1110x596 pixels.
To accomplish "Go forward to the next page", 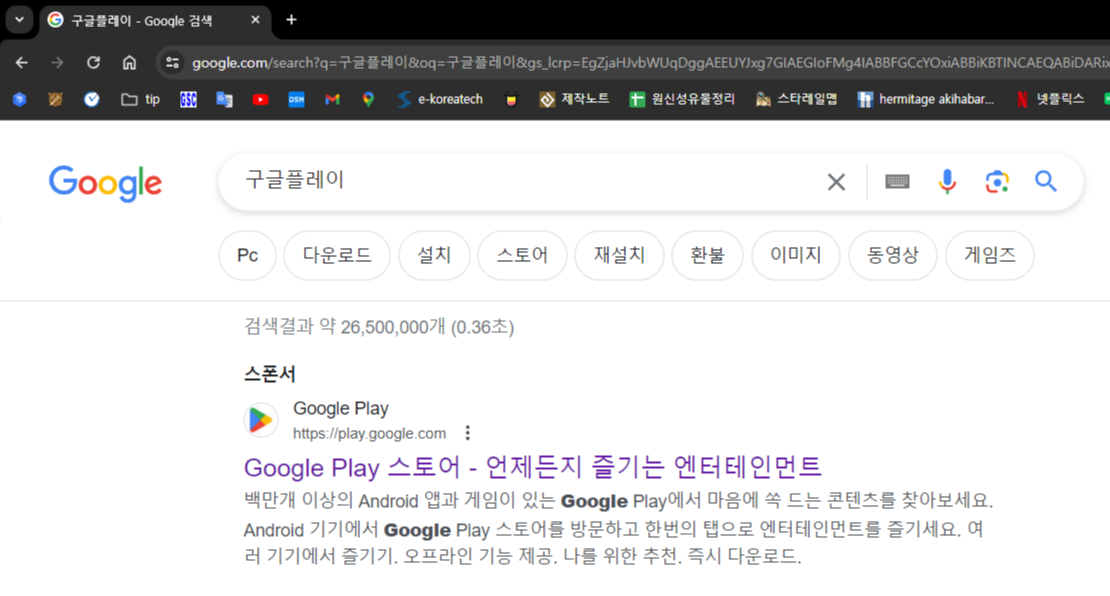I will [57, 63].
